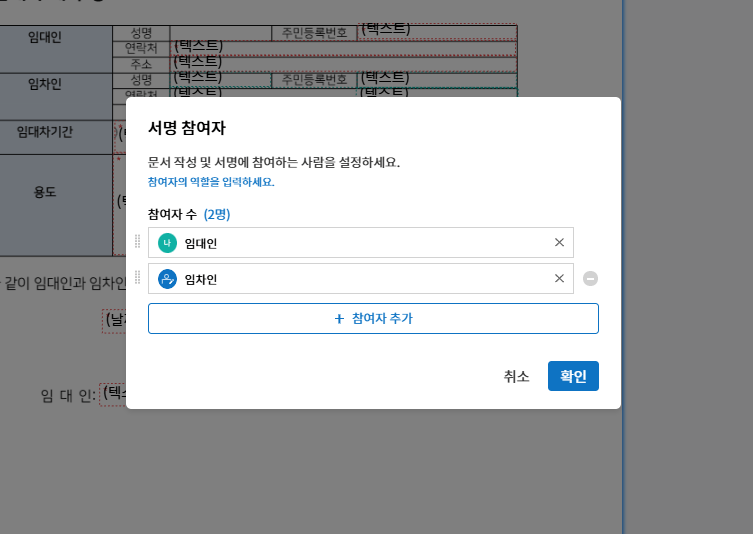Image resolution: width=753 pixels, height=534 pixels.
Task: Grab the drag handle beside 임대인 row
Action: coord(138,243)
